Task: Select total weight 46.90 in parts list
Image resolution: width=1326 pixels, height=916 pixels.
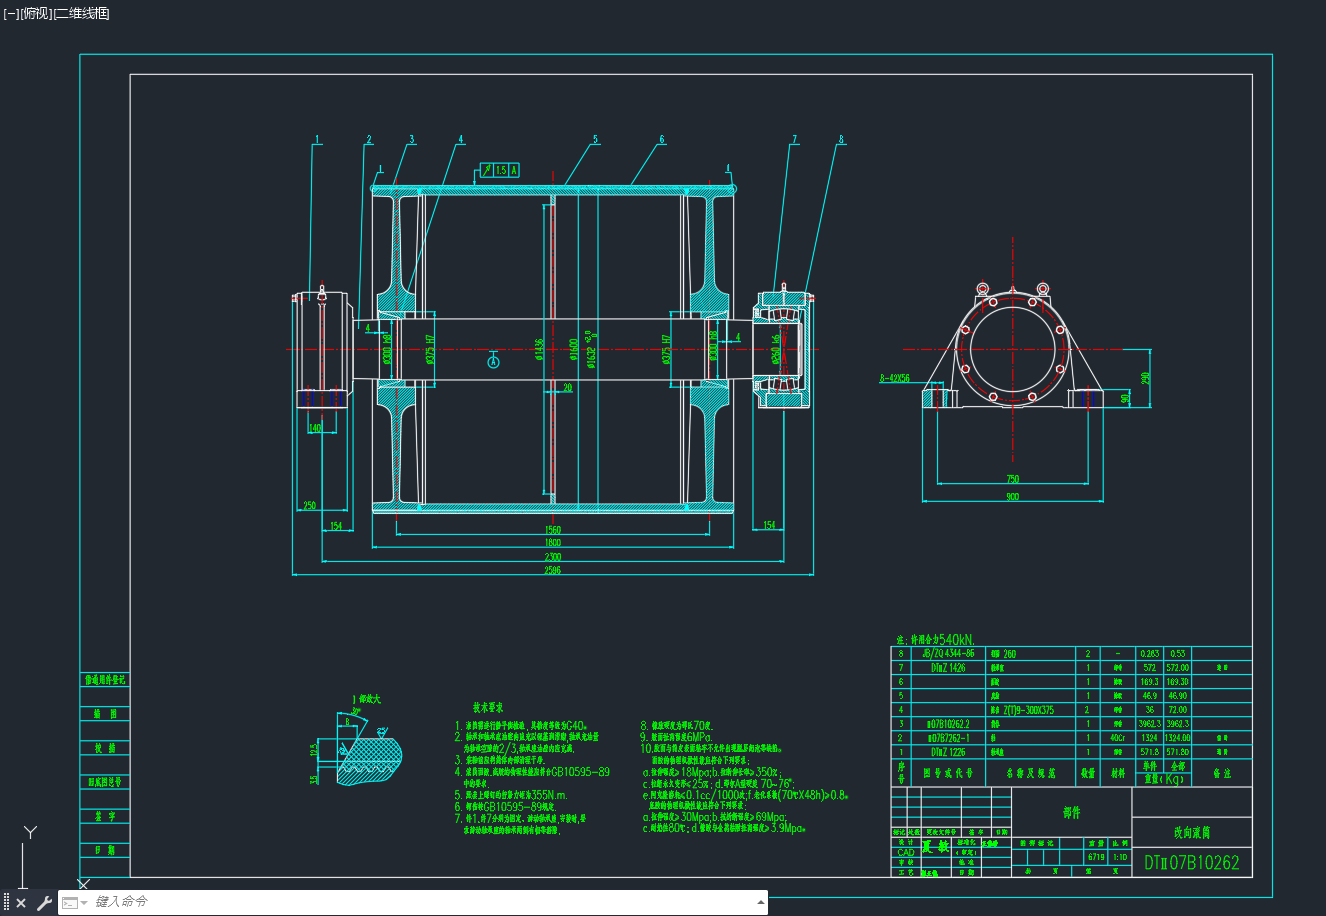Action: [1177, 696]
